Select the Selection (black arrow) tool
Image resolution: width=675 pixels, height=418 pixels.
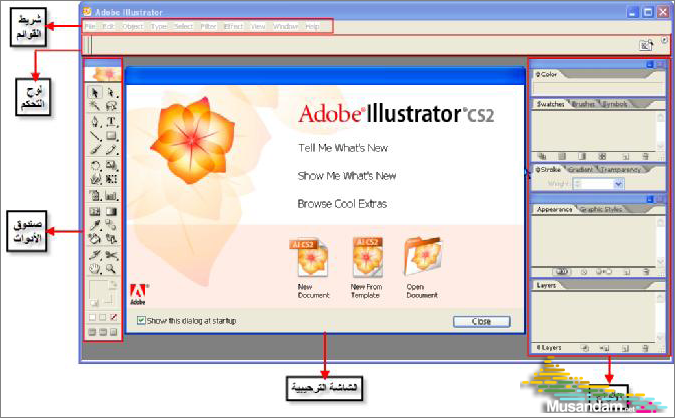95,93
